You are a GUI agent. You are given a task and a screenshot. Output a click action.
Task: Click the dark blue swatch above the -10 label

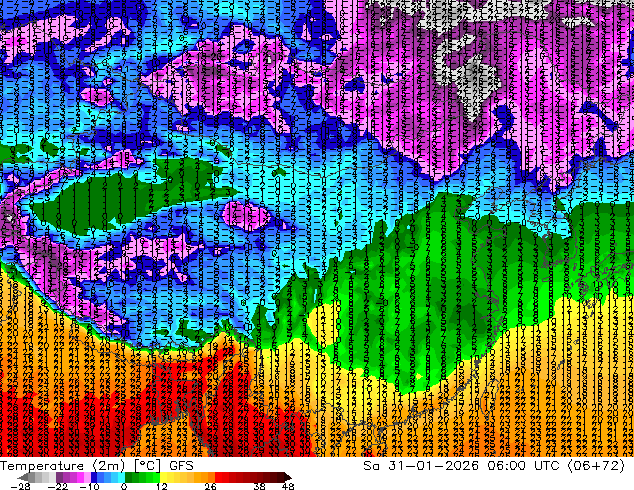click(x=94, y=477)
